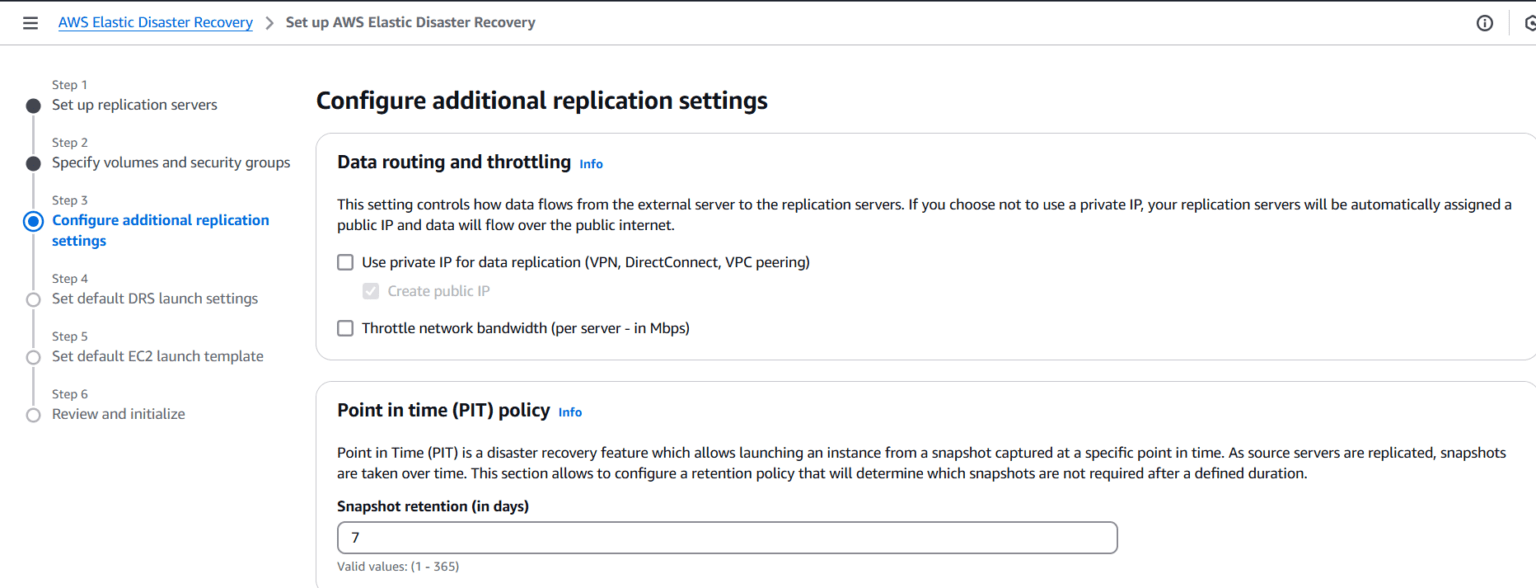This screenshot has width=1536, height=588.
Task: Click the disabled Create public IP checkbox
Action: [371, 291]
